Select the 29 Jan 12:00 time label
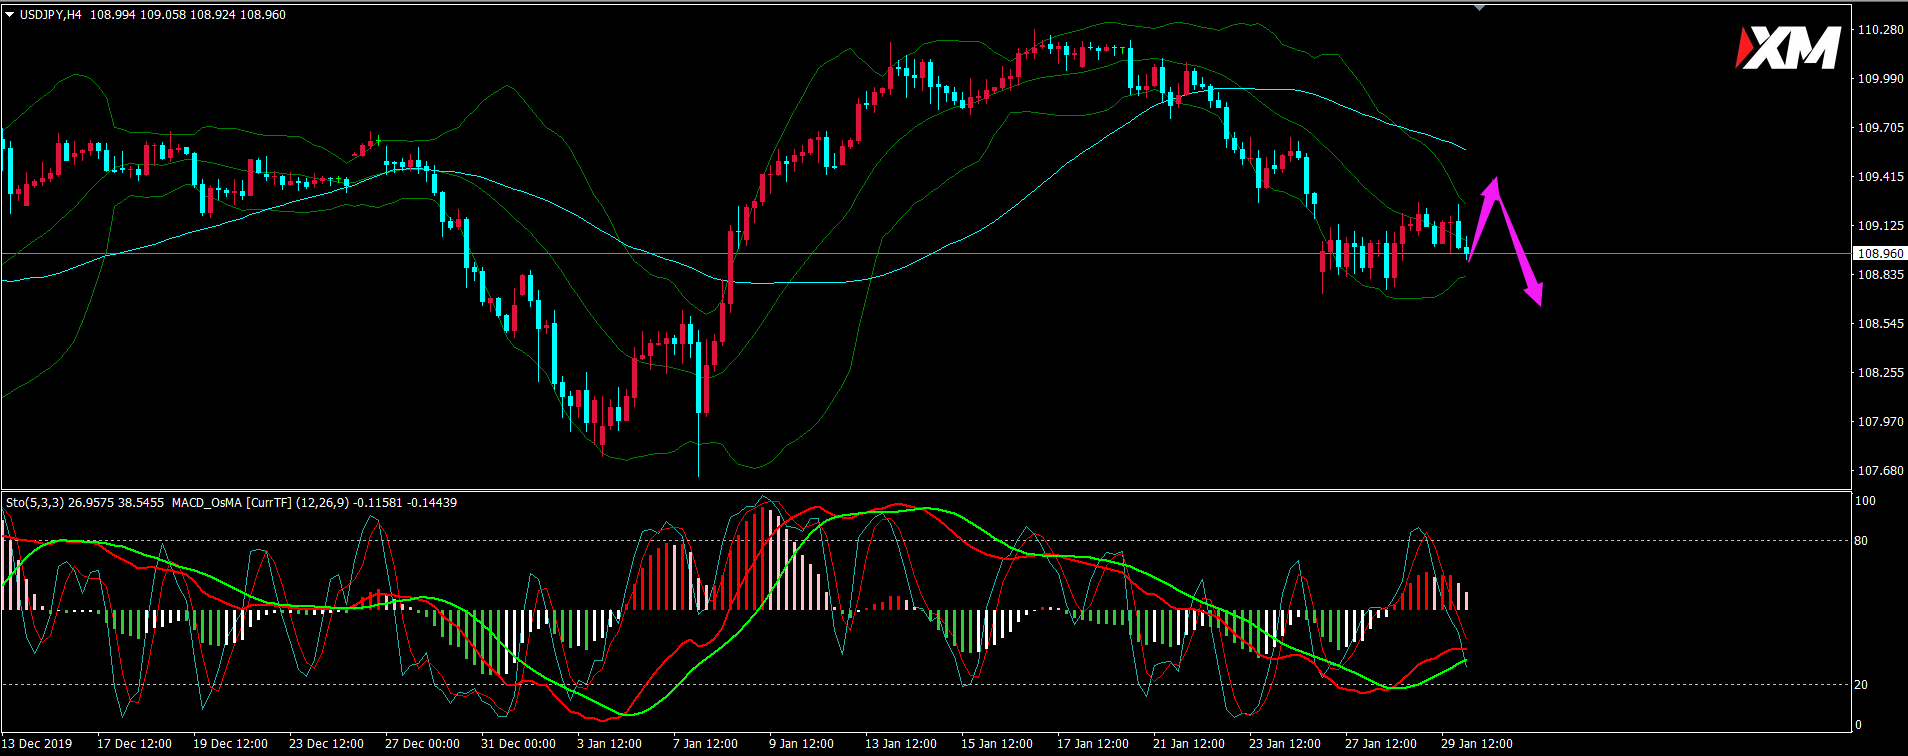 click(1476, 744)
